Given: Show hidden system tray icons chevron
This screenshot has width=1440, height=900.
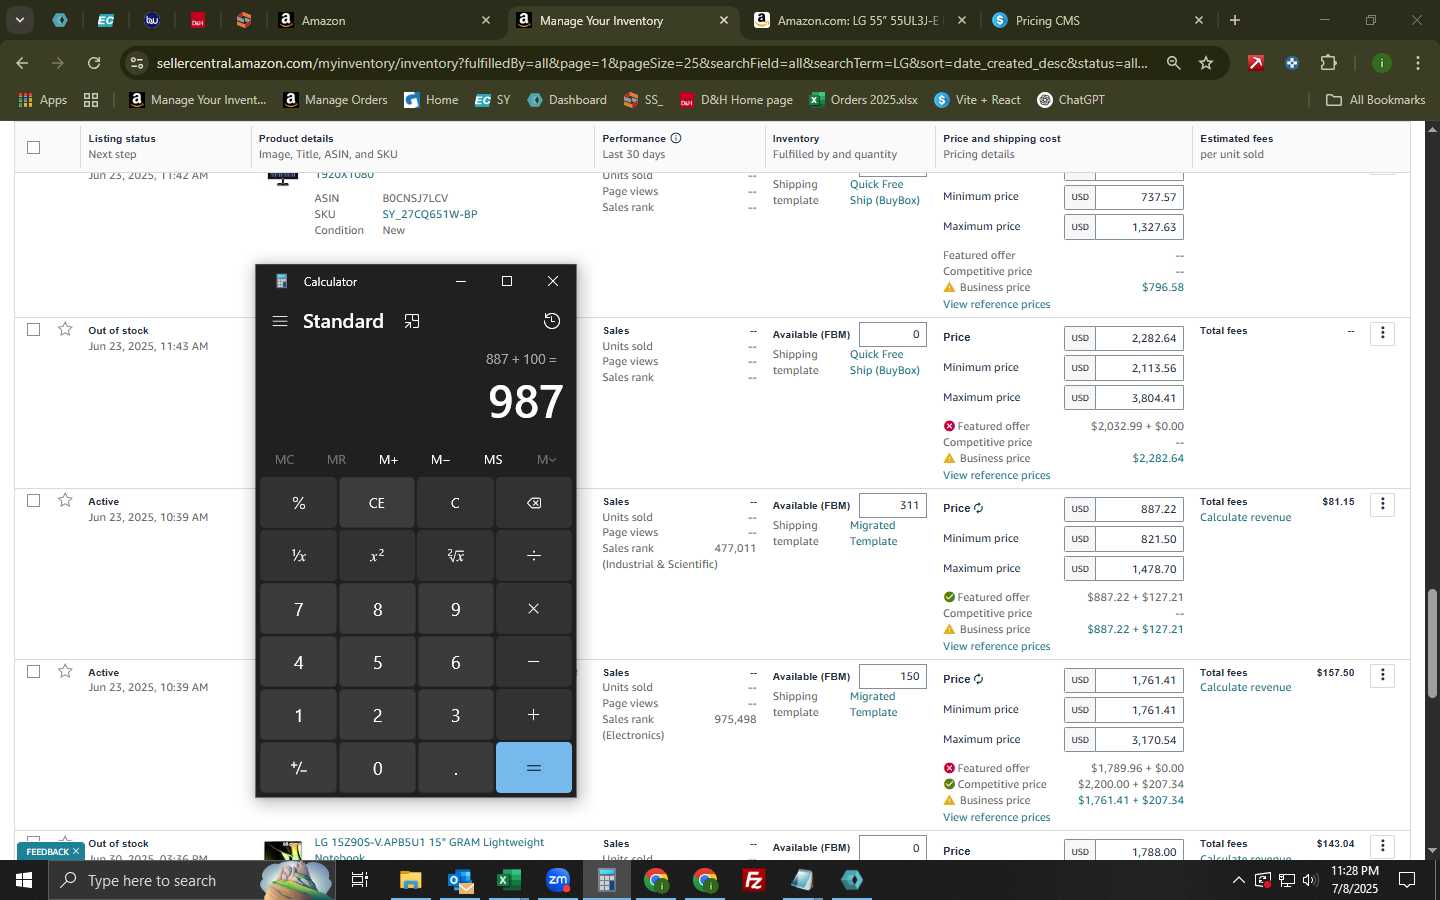Looking at the screenshot, I should (1238, 880).
